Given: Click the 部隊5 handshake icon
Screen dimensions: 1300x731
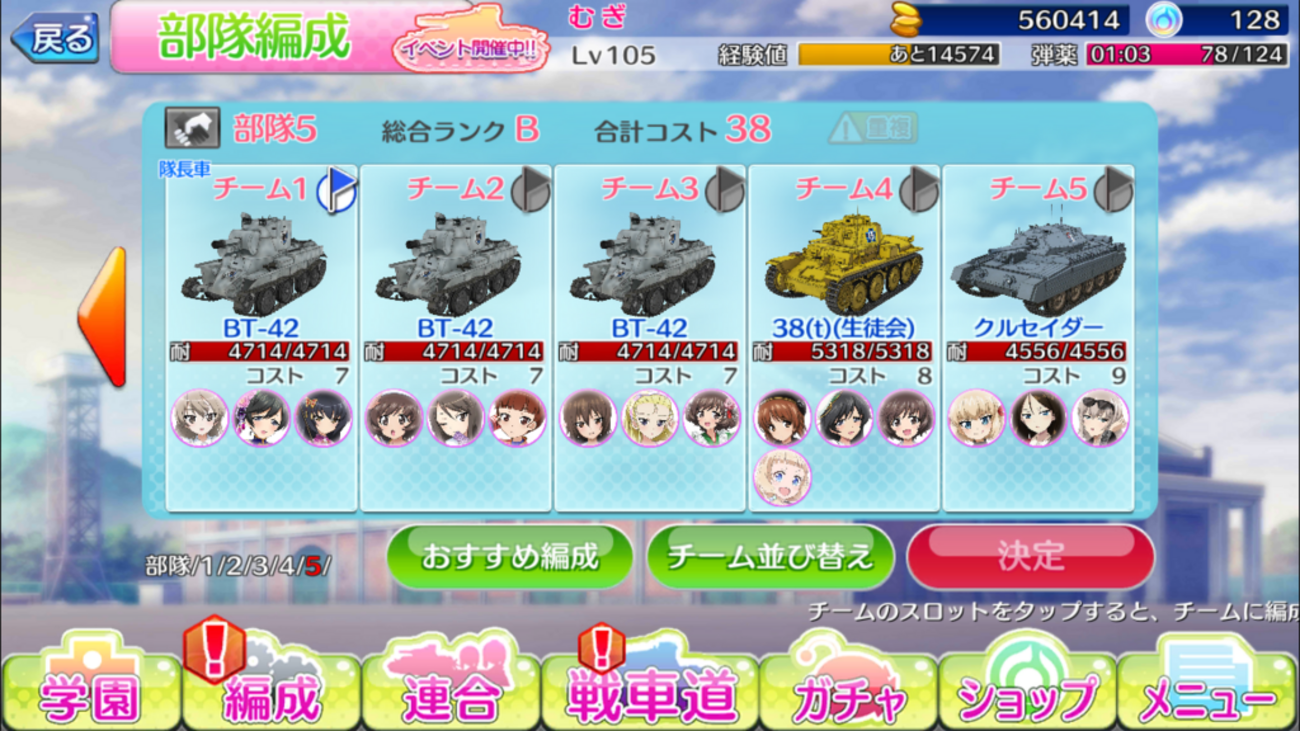Looking at the screenshot, I should tap(192, 128).
